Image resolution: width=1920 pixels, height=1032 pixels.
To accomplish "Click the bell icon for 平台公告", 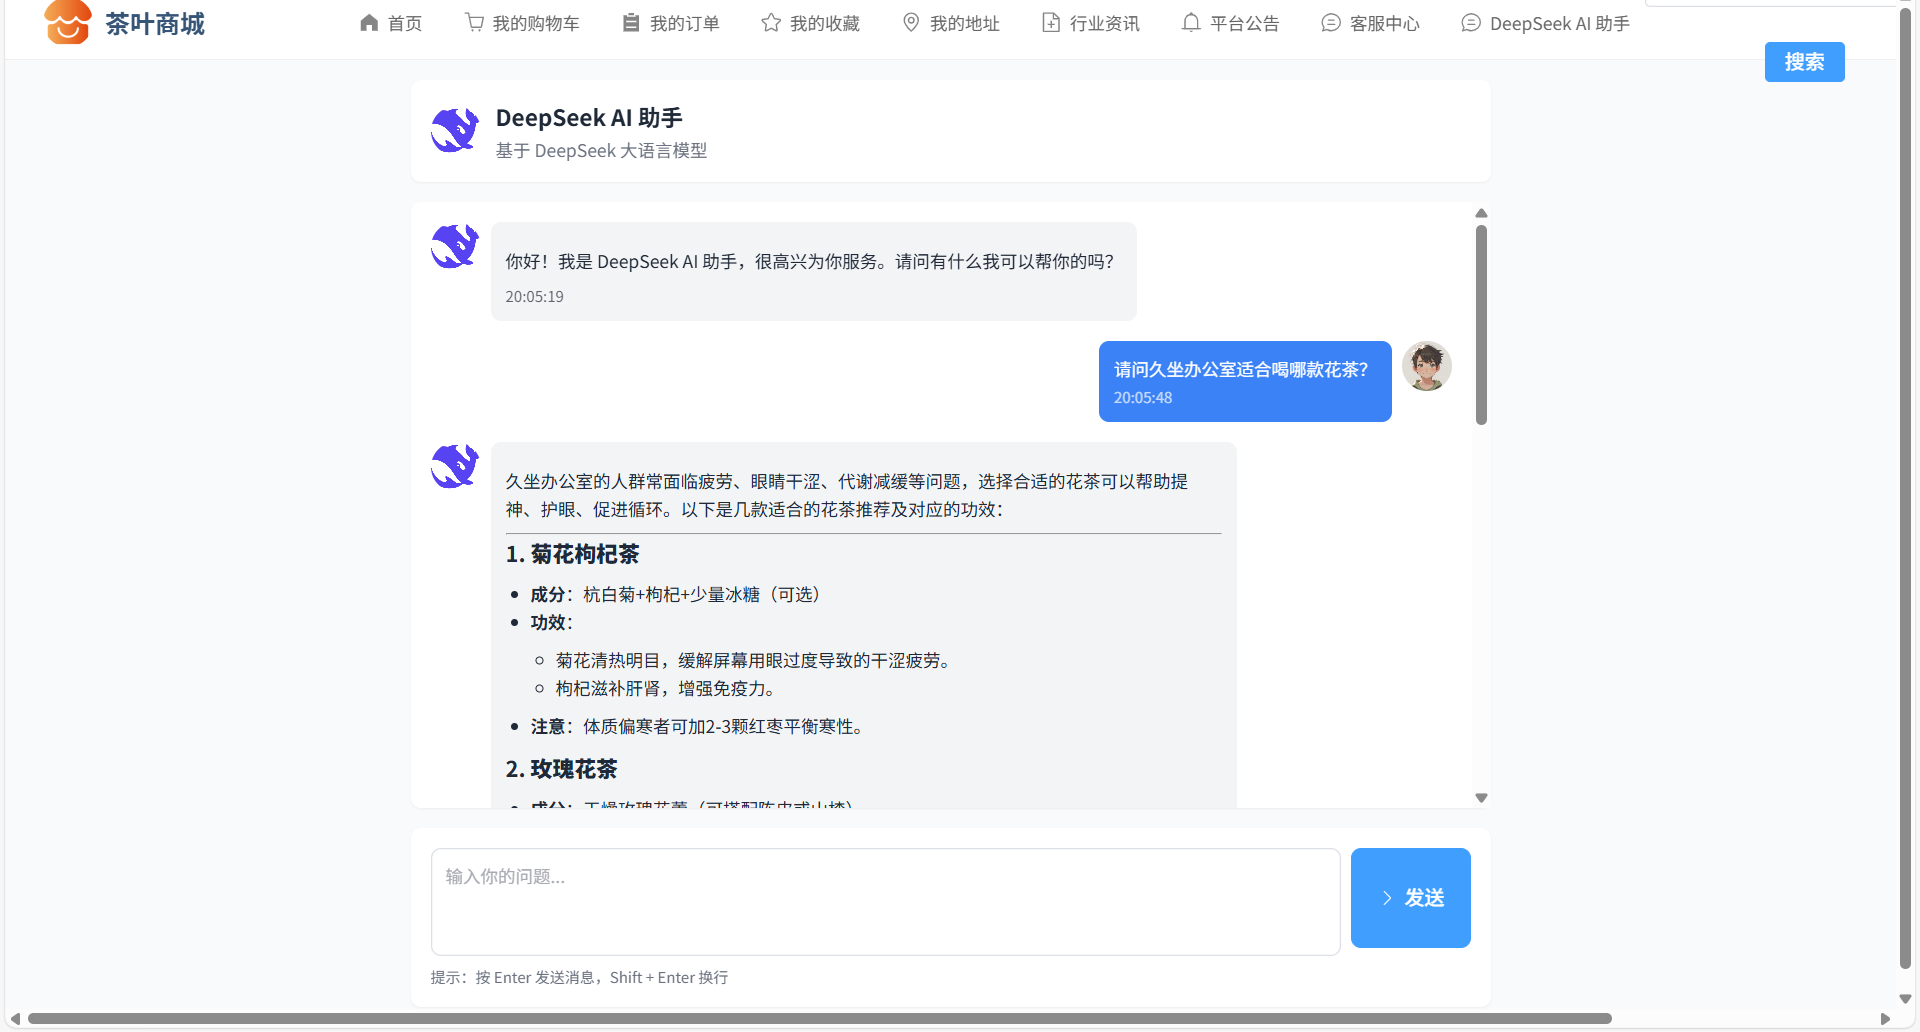I will coord(1190,23).
